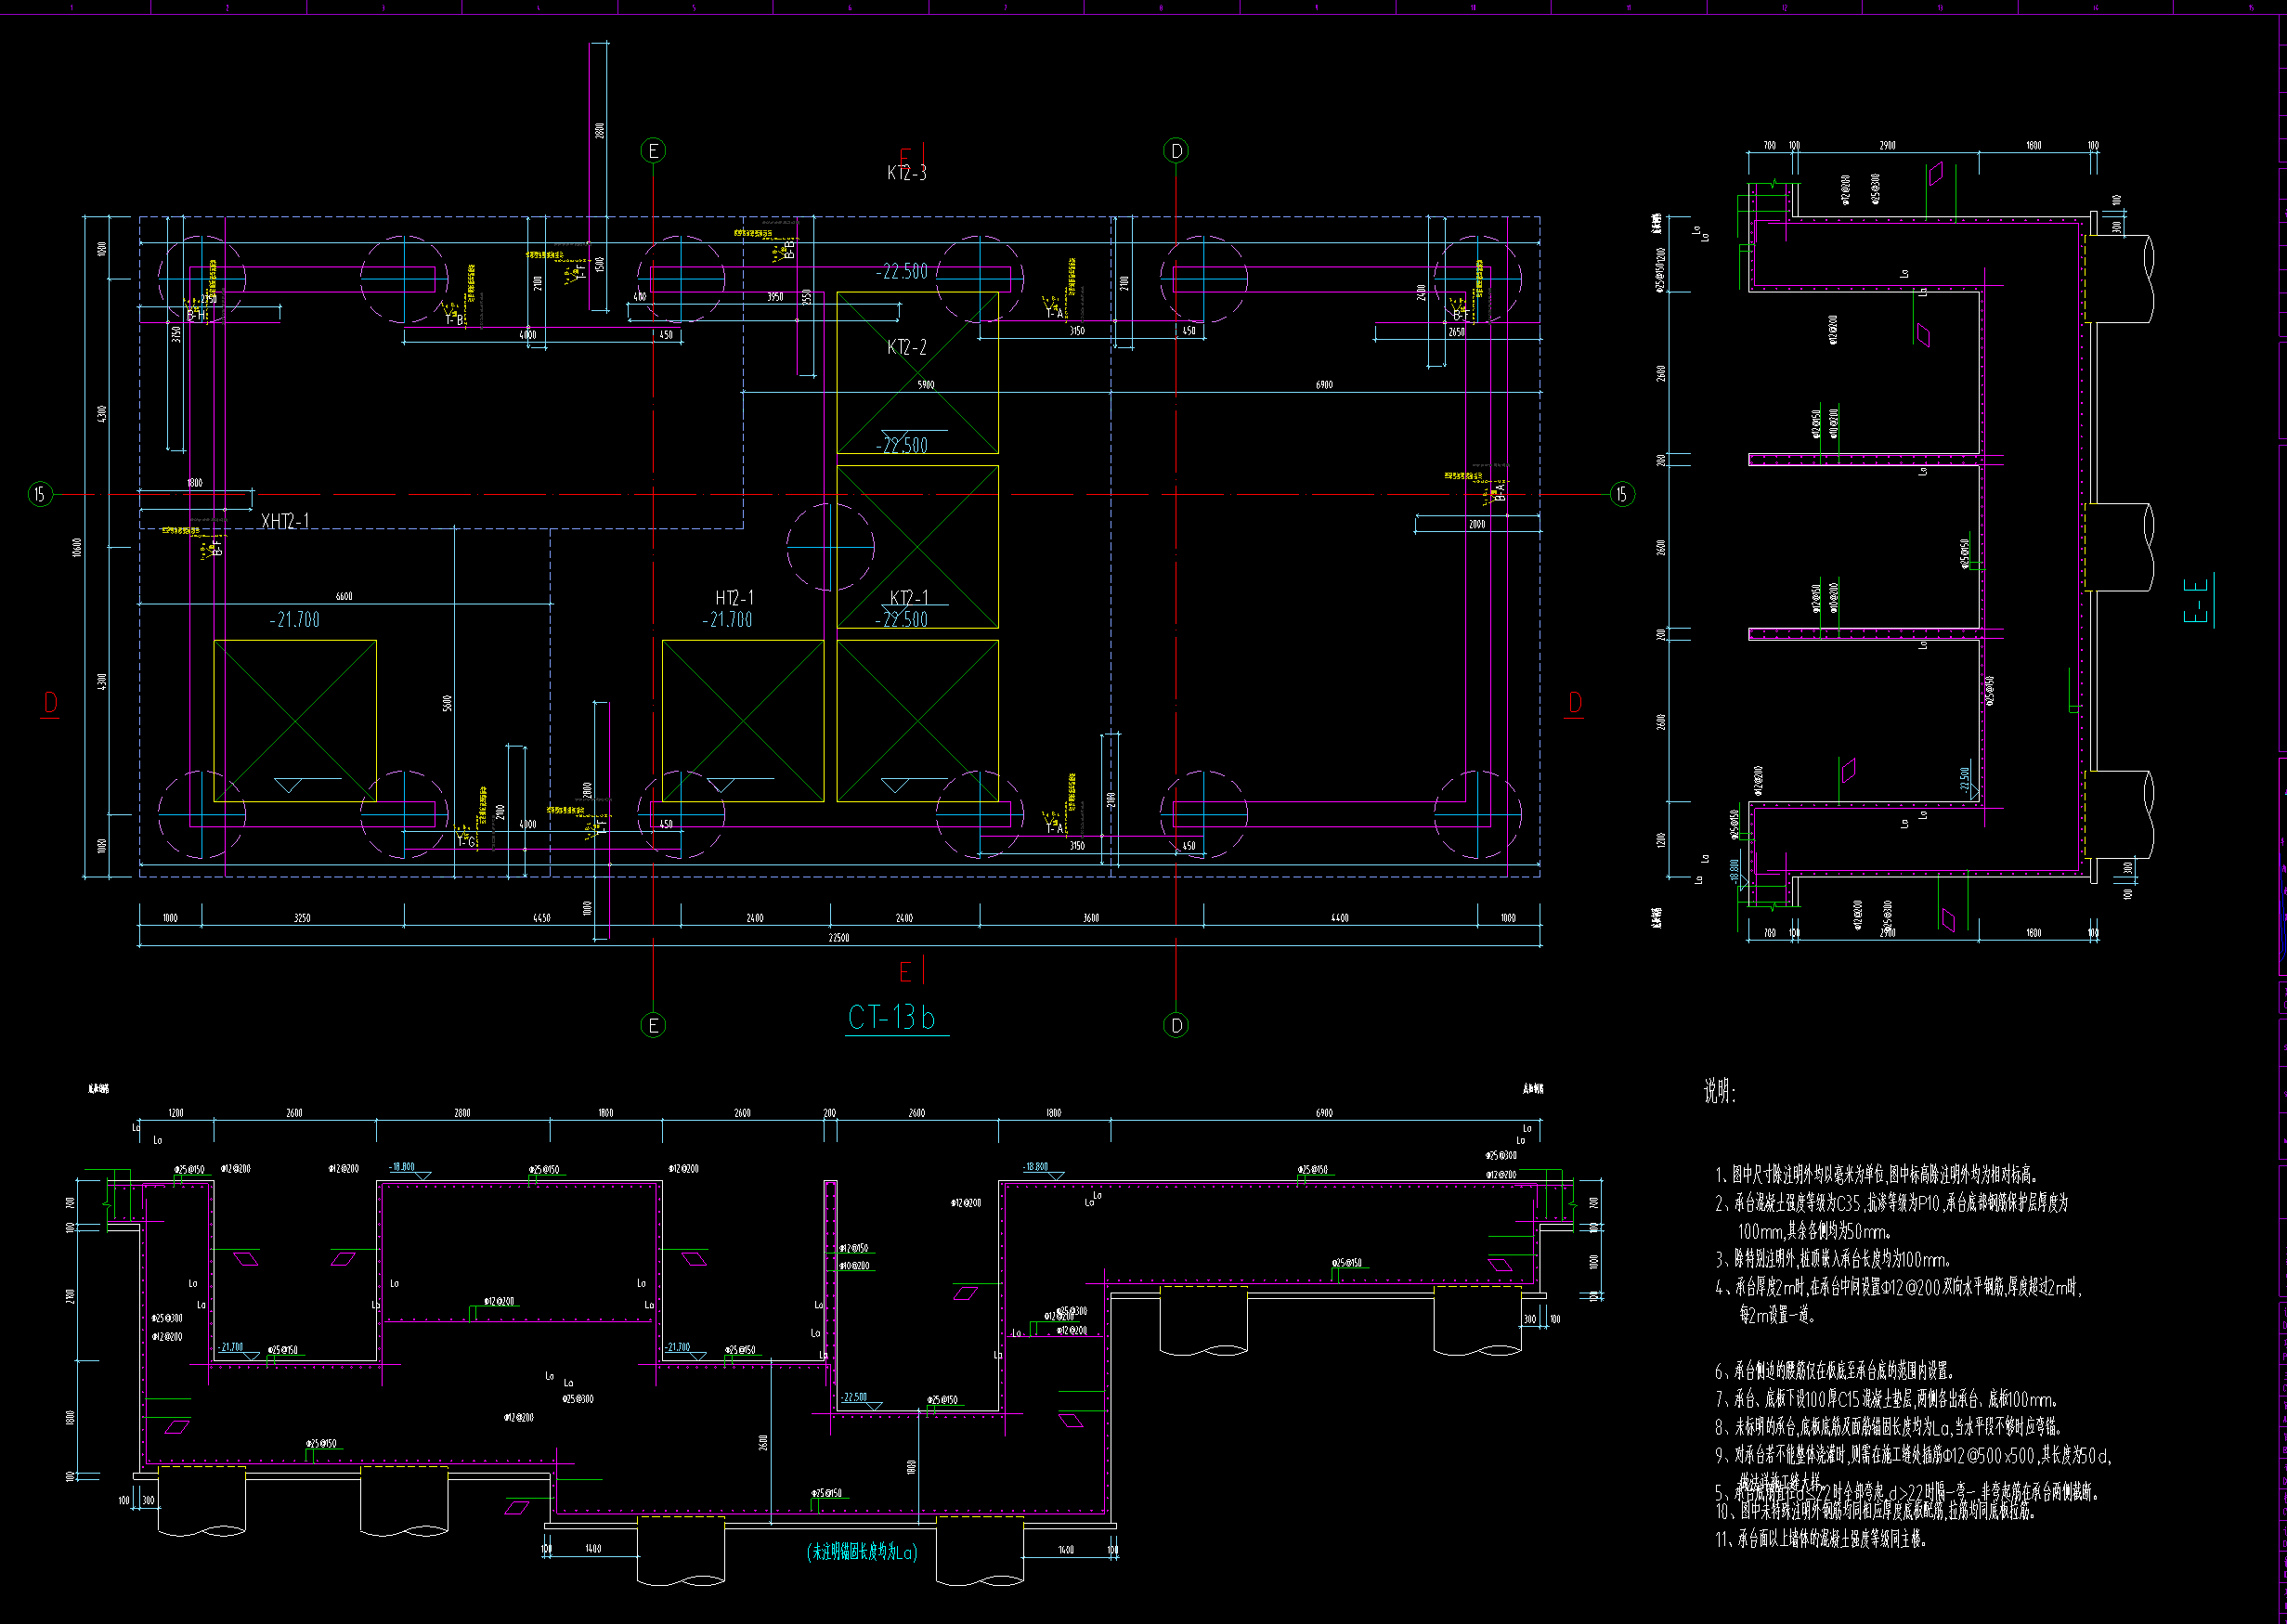Select the 6600 dimension in the plan

[344, 597]
